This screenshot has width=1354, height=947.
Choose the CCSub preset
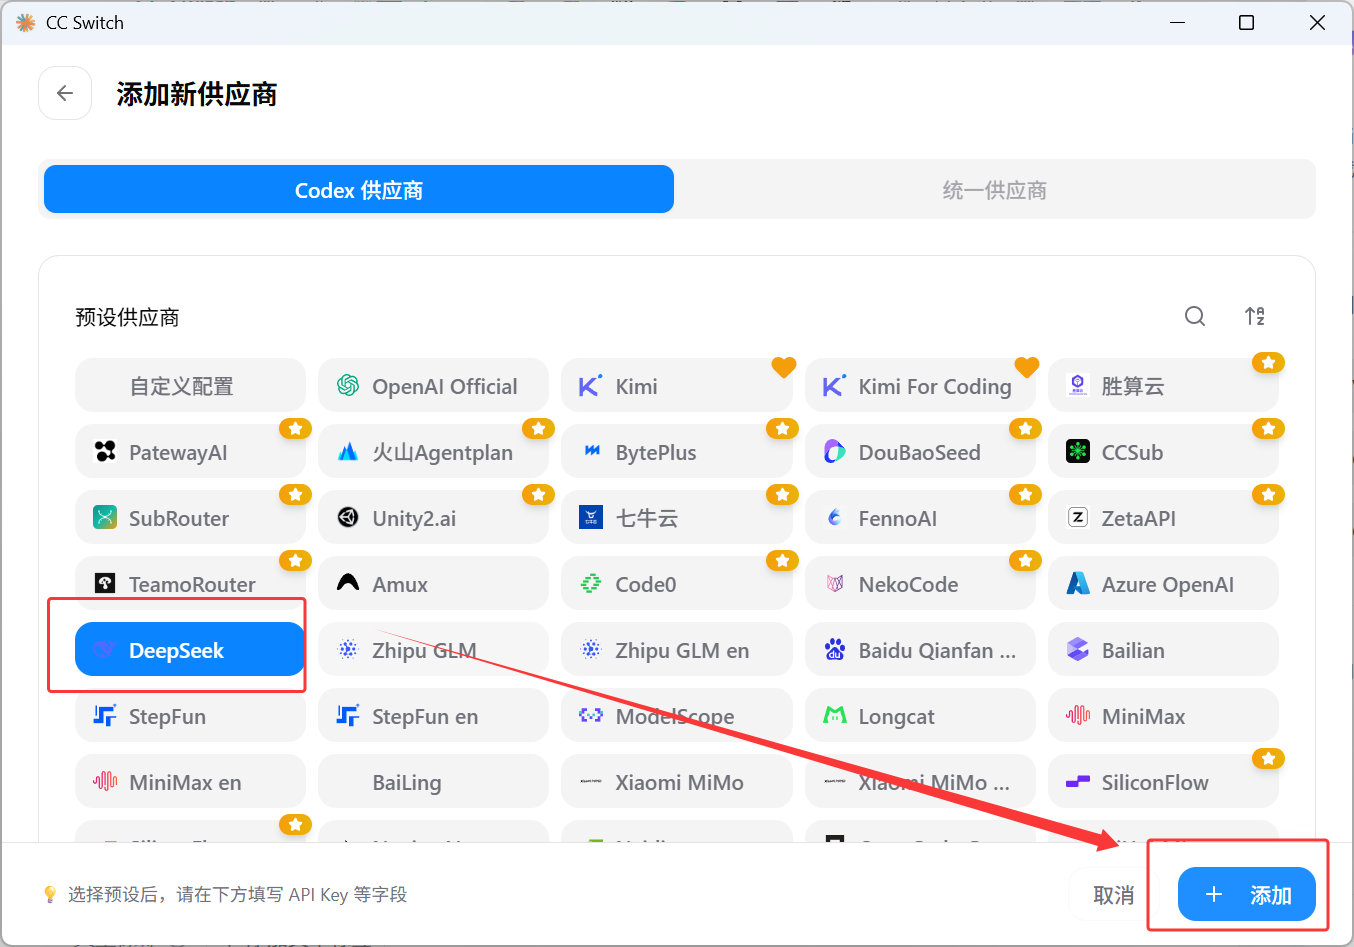pos(1163,452)
